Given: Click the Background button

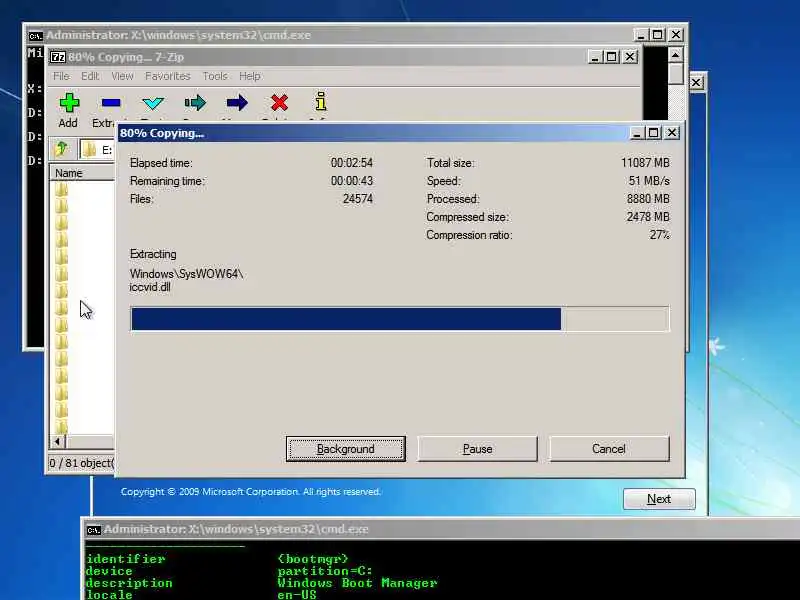Looking at the screenshot, I should point(346,449).
